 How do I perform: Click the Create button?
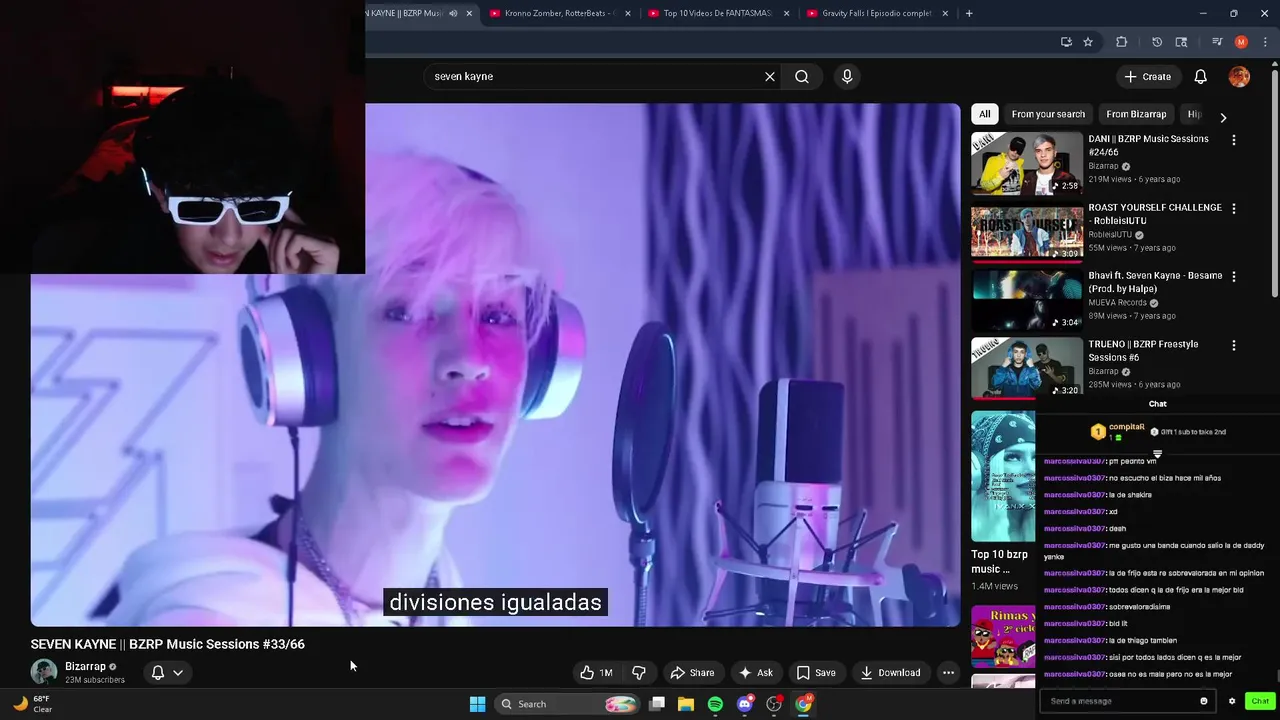pyautogui.click(x=1148, y=76)
